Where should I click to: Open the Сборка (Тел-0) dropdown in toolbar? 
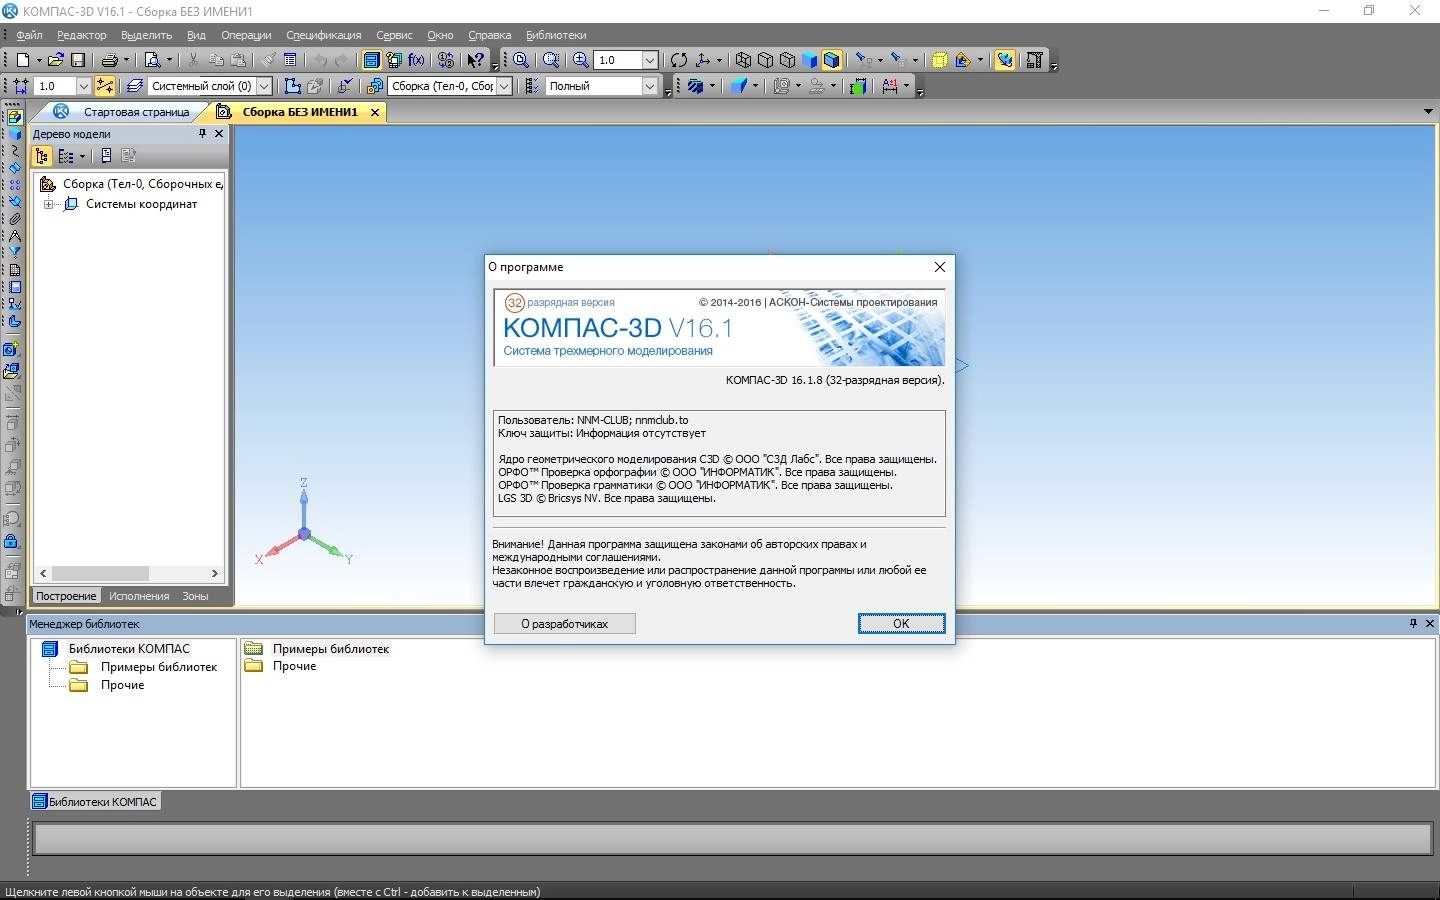tap(504, 86)
